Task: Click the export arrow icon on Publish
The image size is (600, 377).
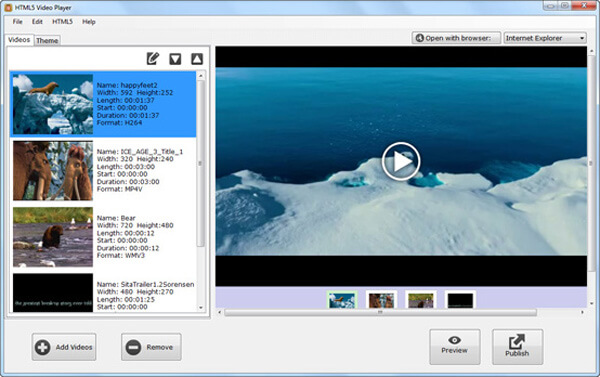Action: pyautogui.click(x=517, y=341)
